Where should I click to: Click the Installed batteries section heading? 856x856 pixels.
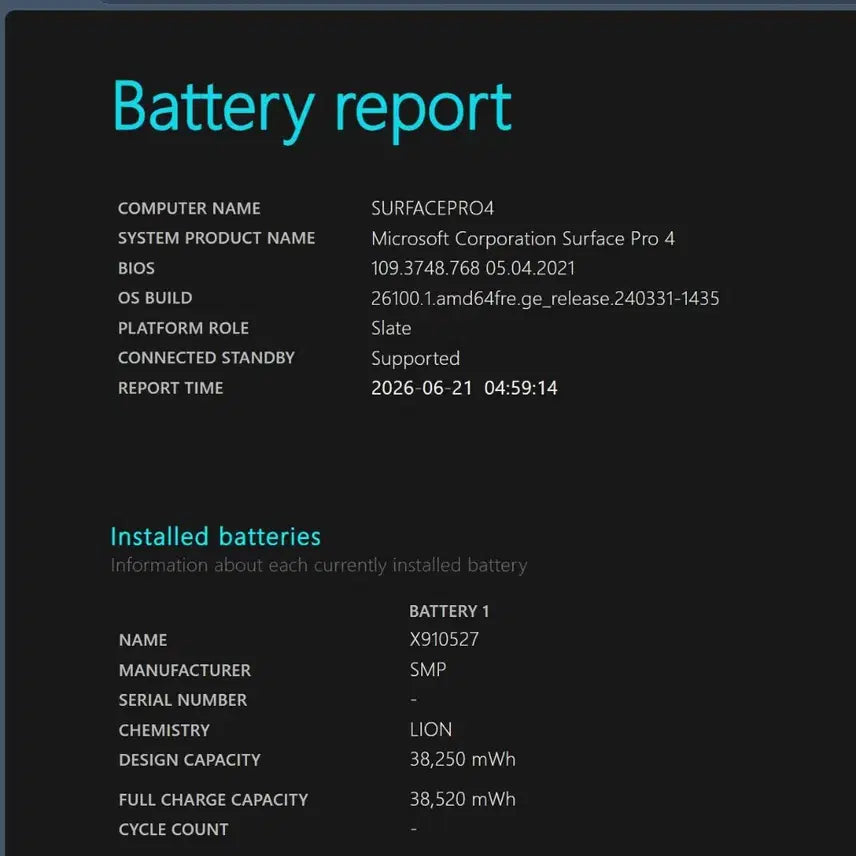tap(216, 537)
